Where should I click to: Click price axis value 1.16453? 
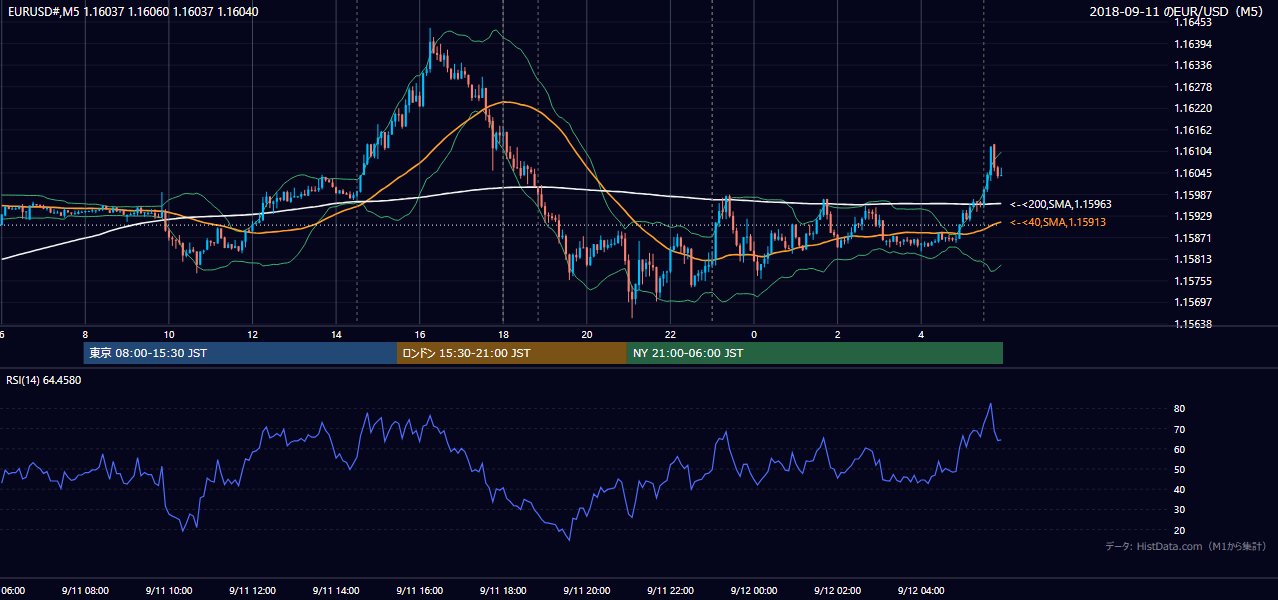click(x=1192, y=22)
